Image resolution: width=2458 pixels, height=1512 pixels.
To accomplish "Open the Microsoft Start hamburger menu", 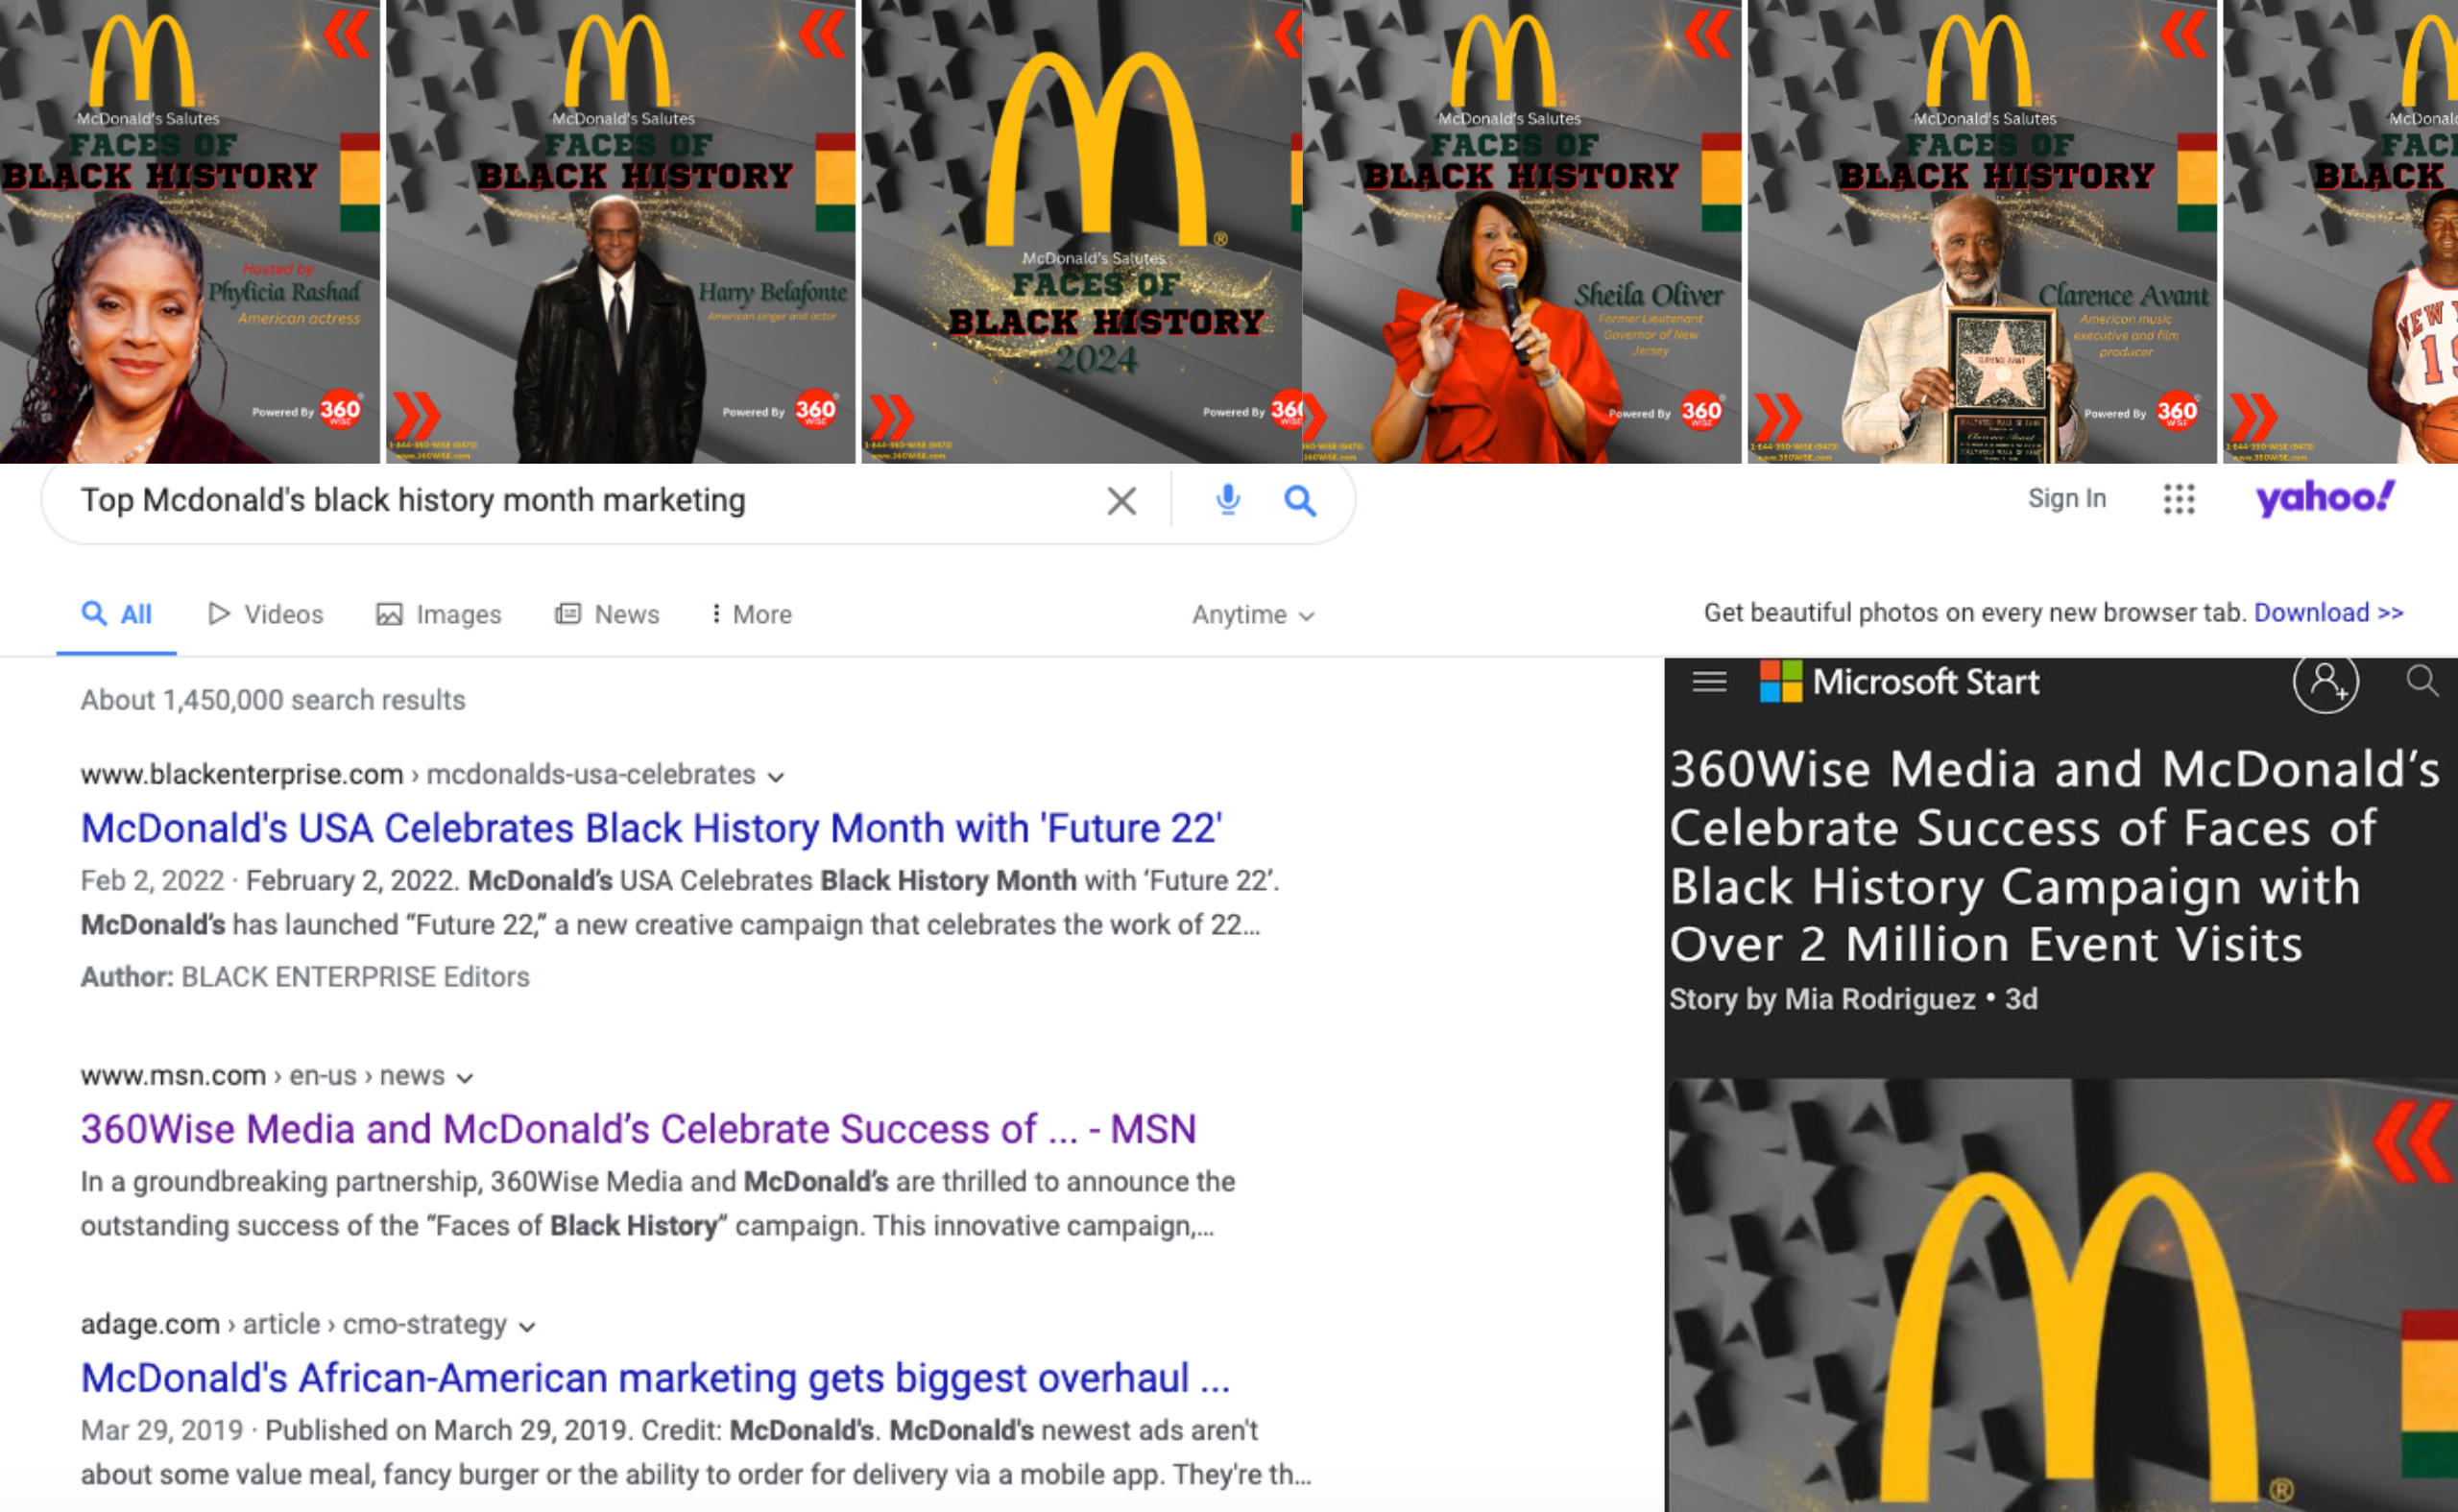I will coord(1709,682).
